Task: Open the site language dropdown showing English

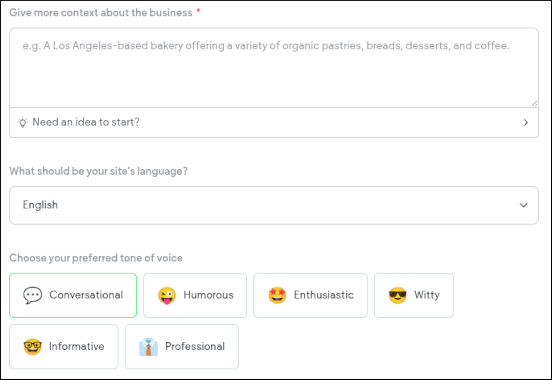Action: (274, 205)
